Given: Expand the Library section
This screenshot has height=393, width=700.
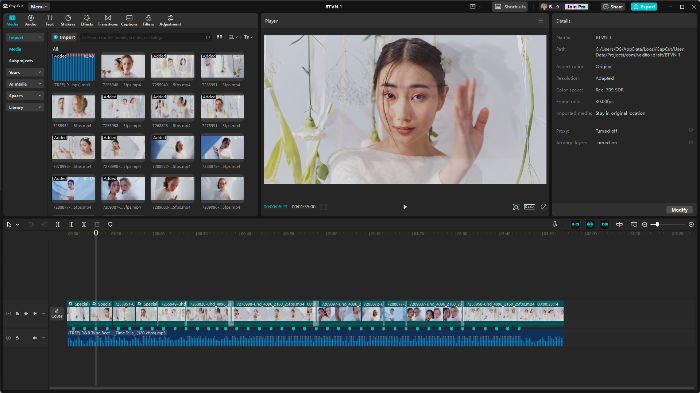Looking at the screenshot, I should (25, 108).
